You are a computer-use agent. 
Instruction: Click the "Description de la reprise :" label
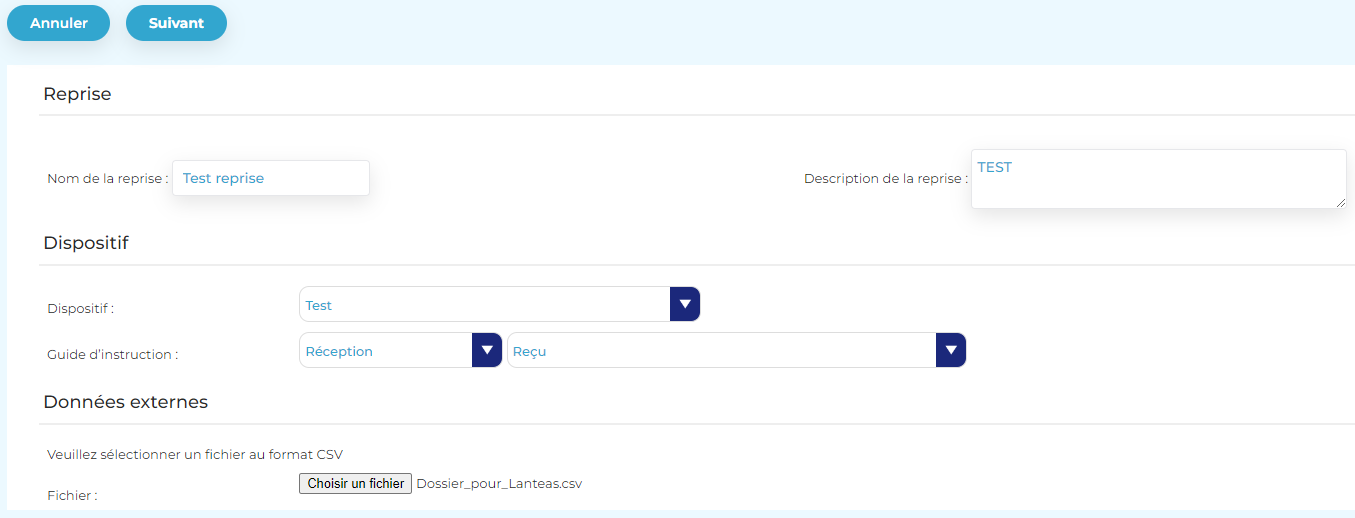click(x=885, y=179)
